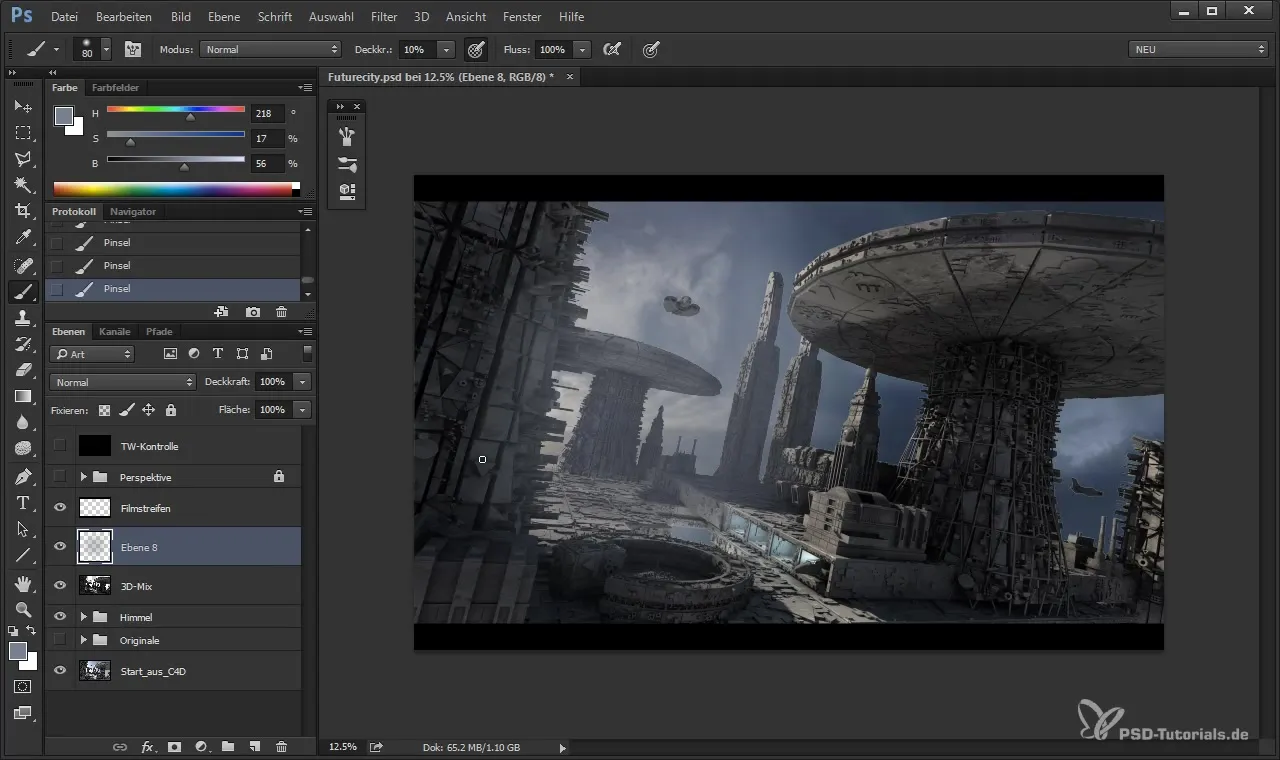
Task: Select the Blur tool
Action: [x=22, y=423]
